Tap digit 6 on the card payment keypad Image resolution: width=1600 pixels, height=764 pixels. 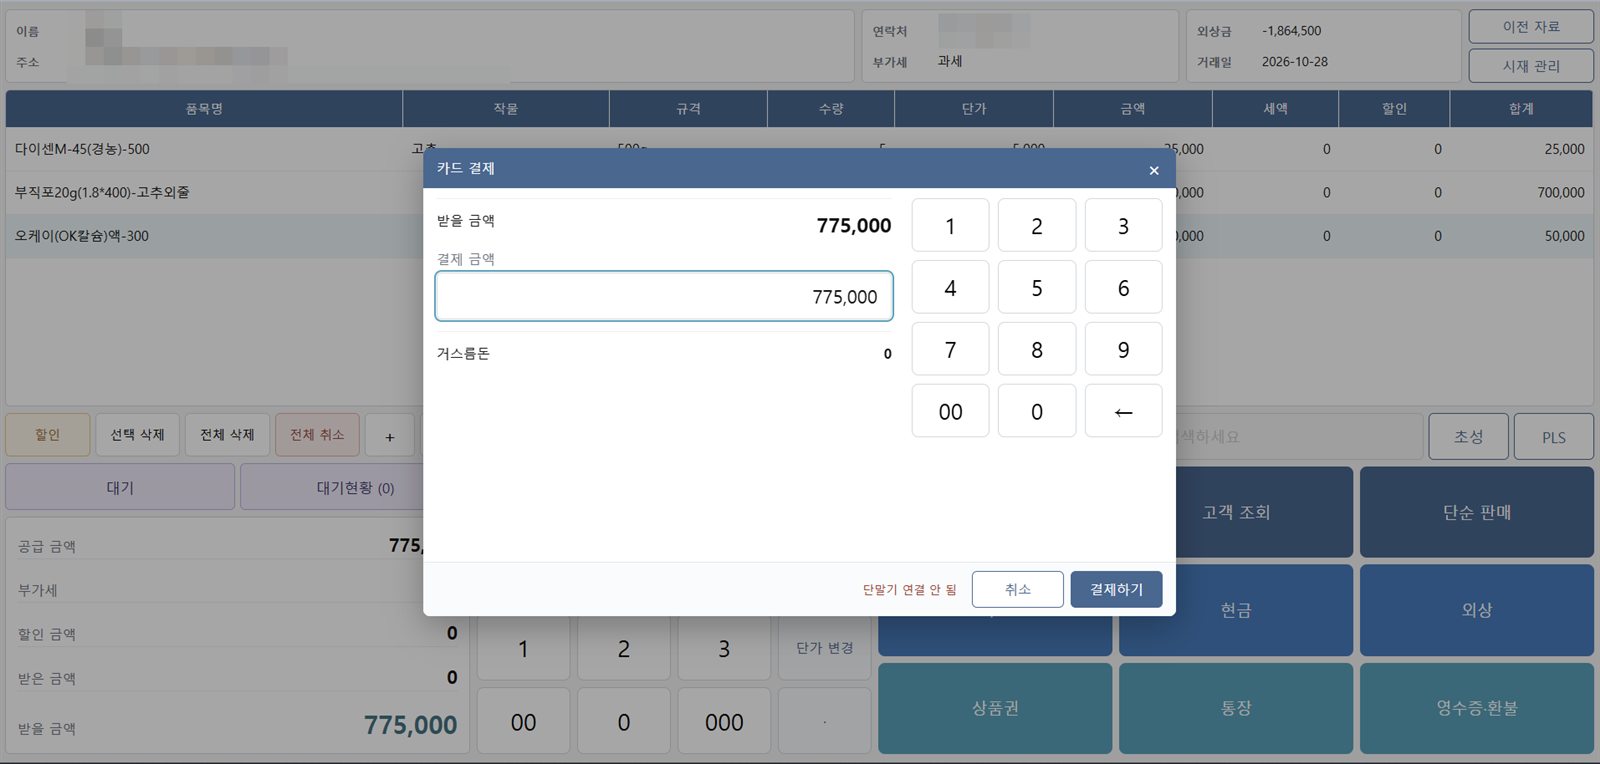tap(1123, 287)
